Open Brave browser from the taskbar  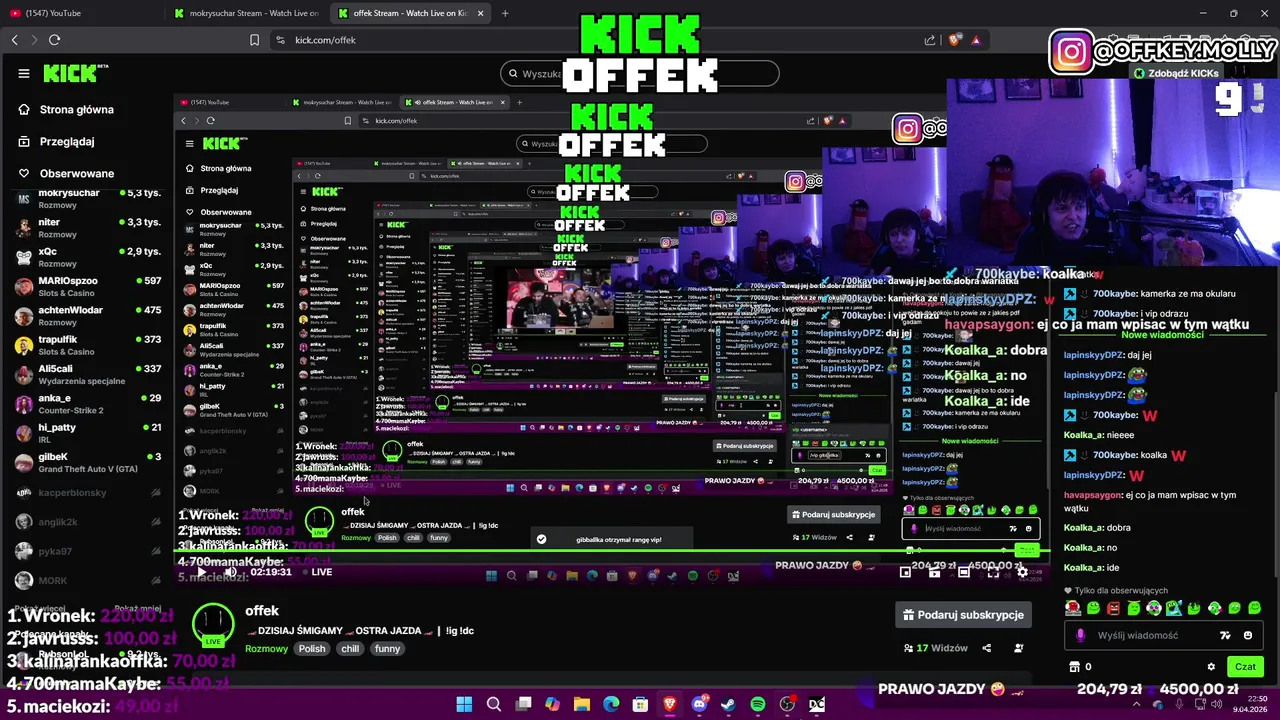coord(670,704)
